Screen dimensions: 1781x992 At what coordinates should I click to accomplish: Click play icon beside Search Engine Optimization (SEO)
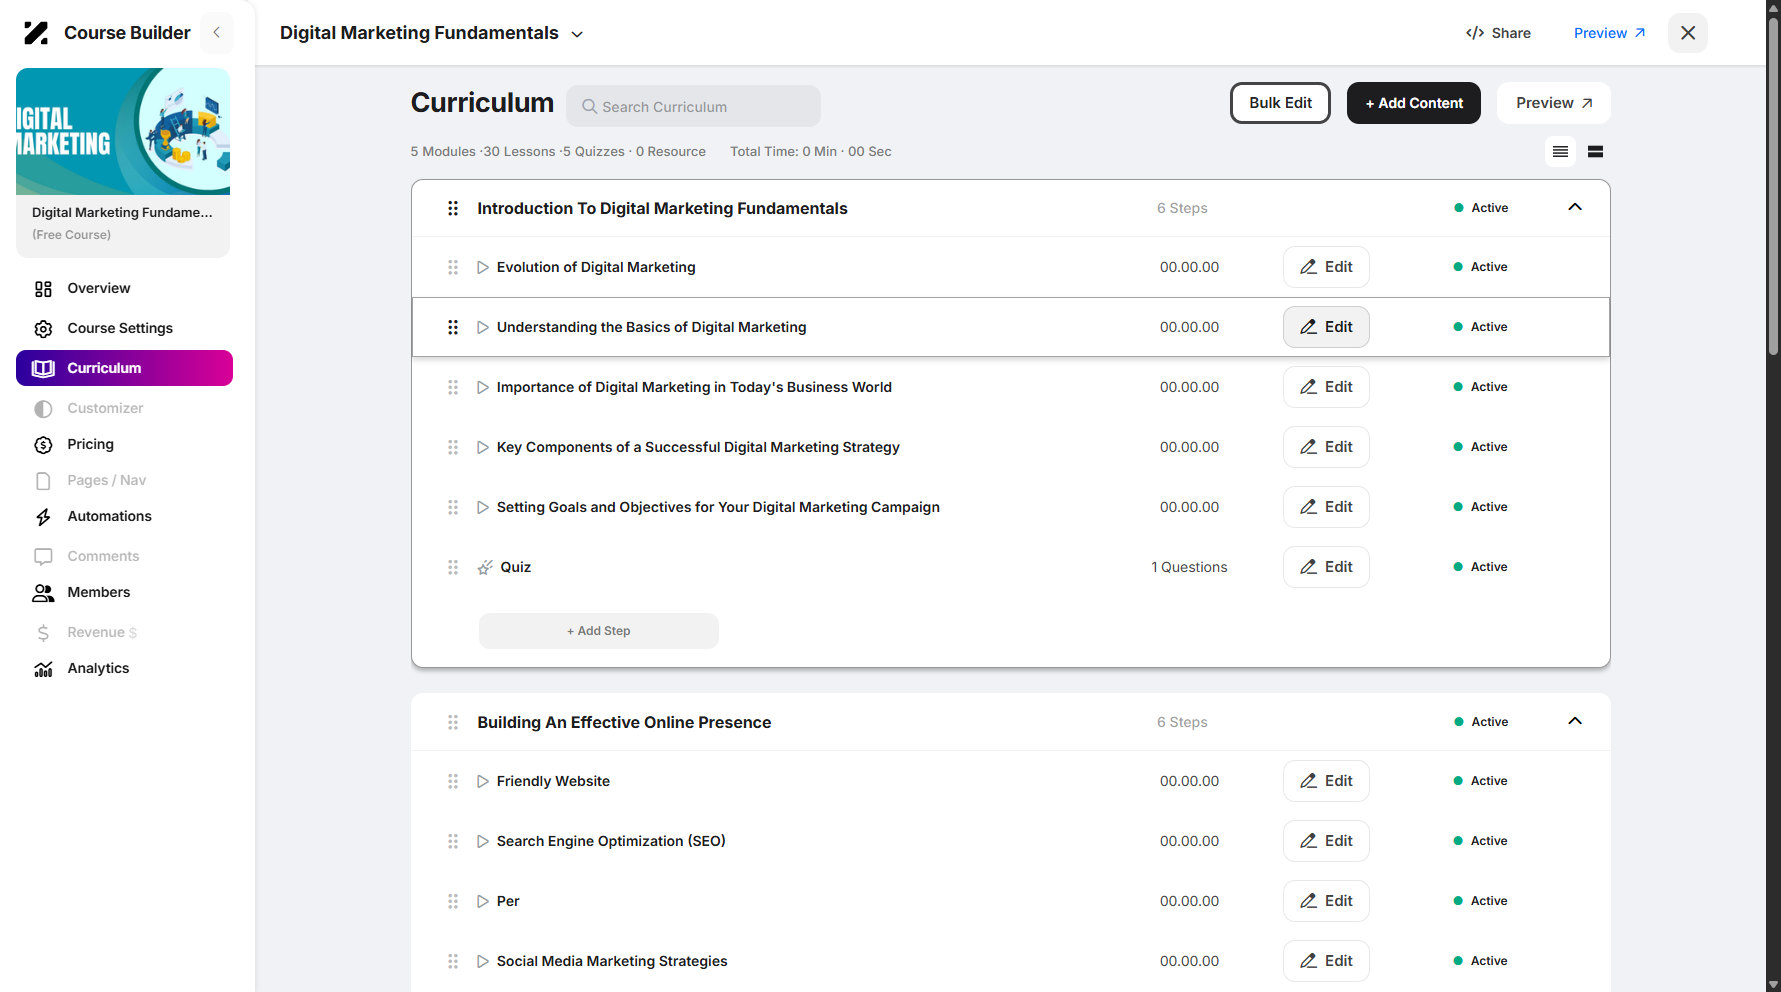(483, 841)
